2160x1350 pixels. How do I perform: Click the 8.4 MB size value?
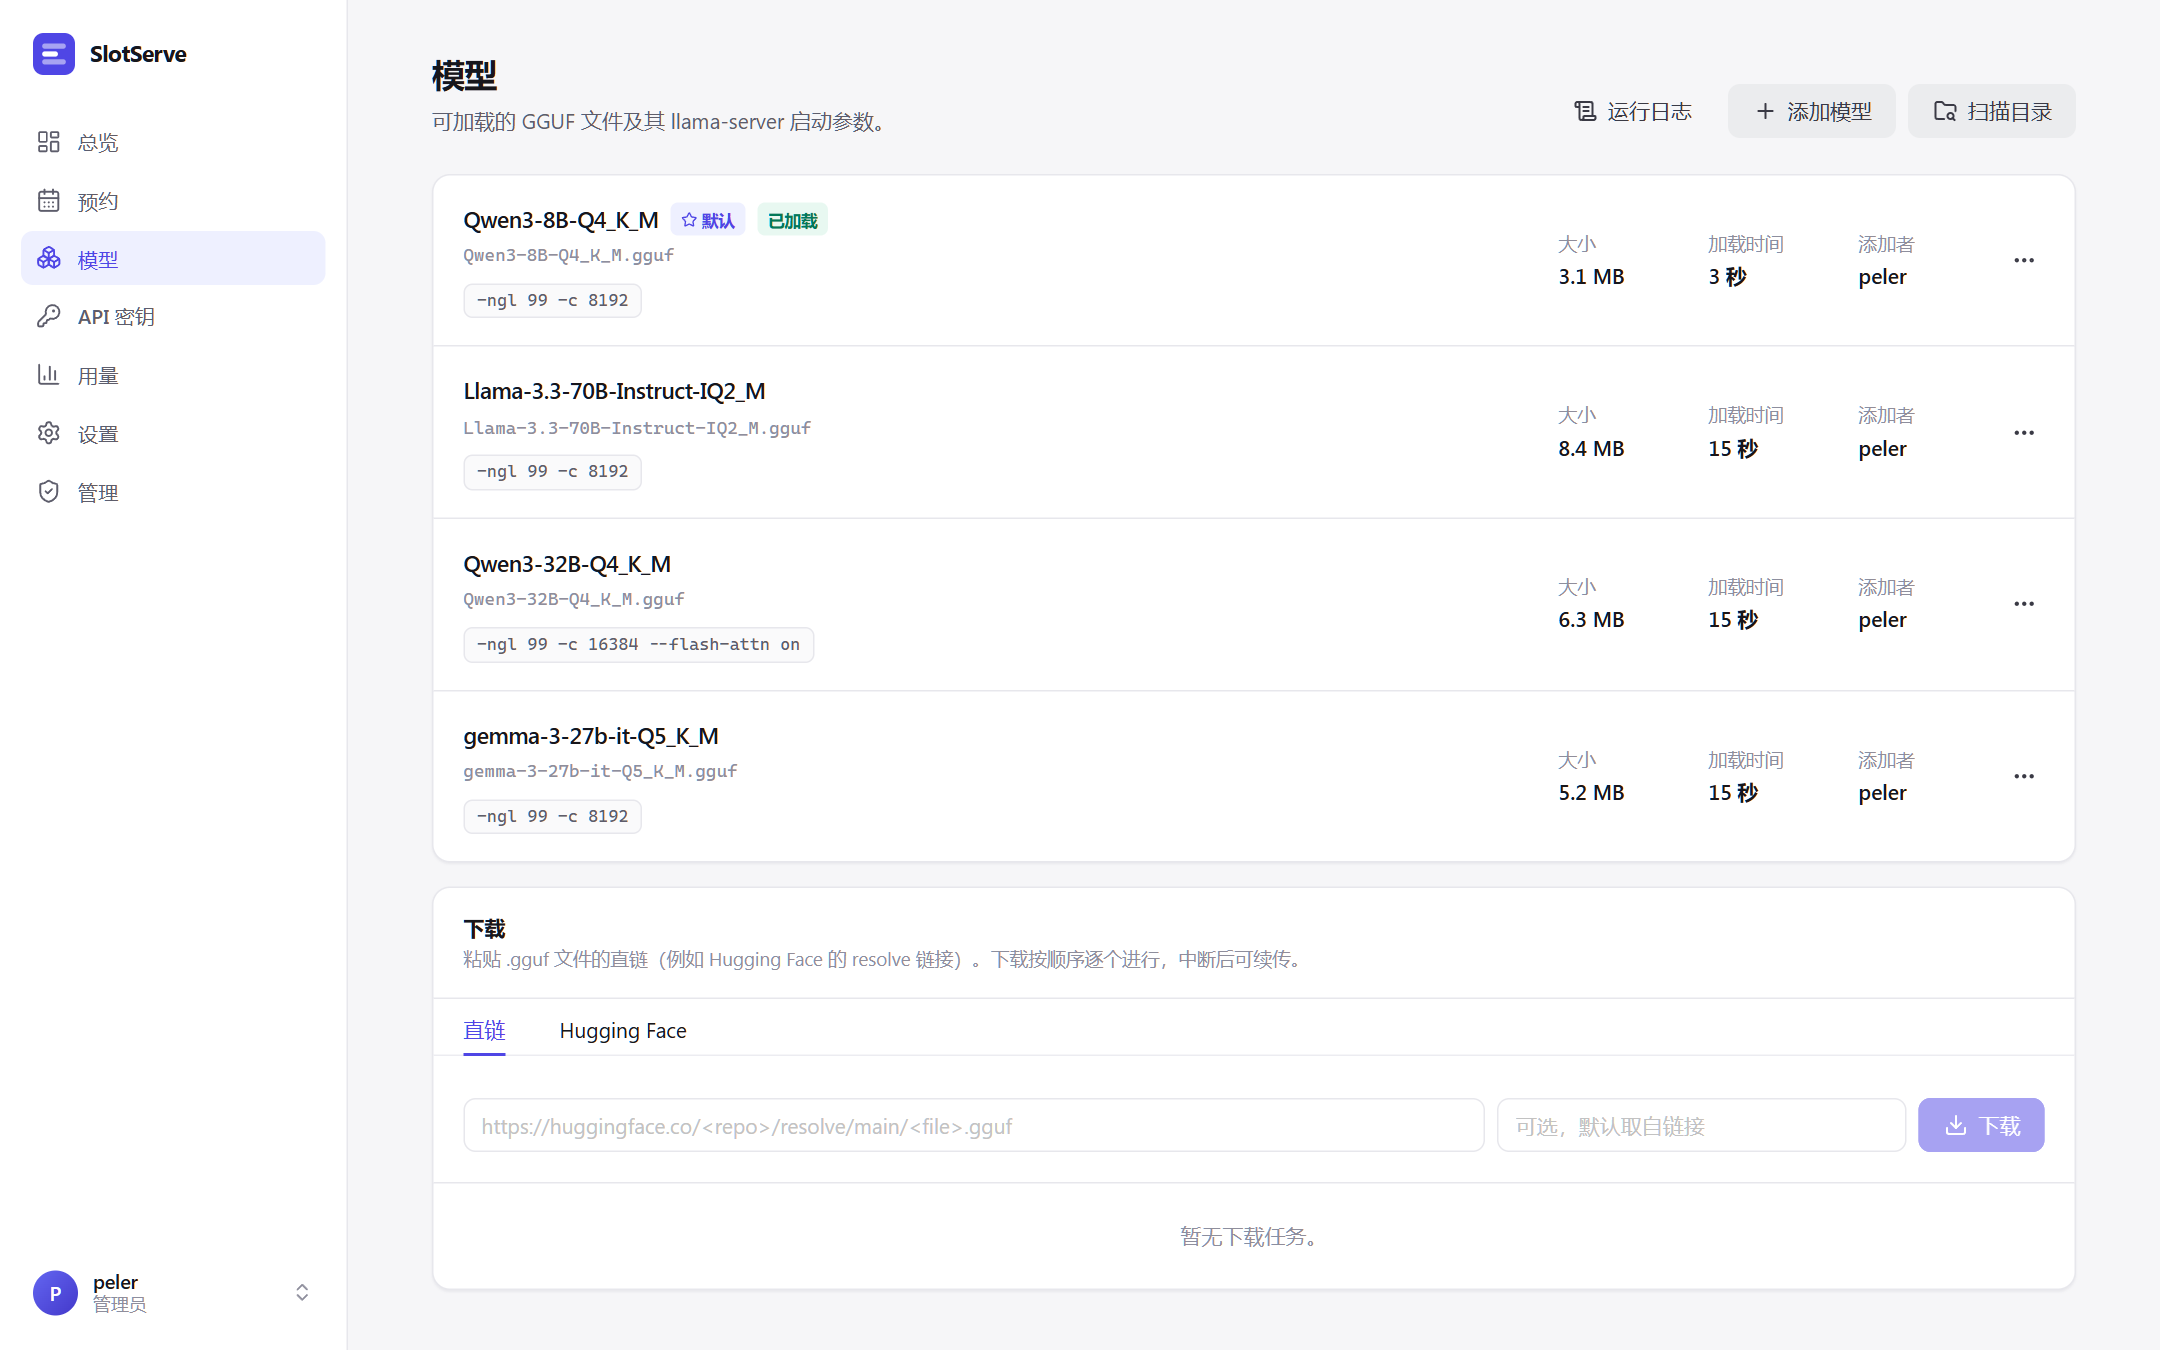[x=1591, y=449]
